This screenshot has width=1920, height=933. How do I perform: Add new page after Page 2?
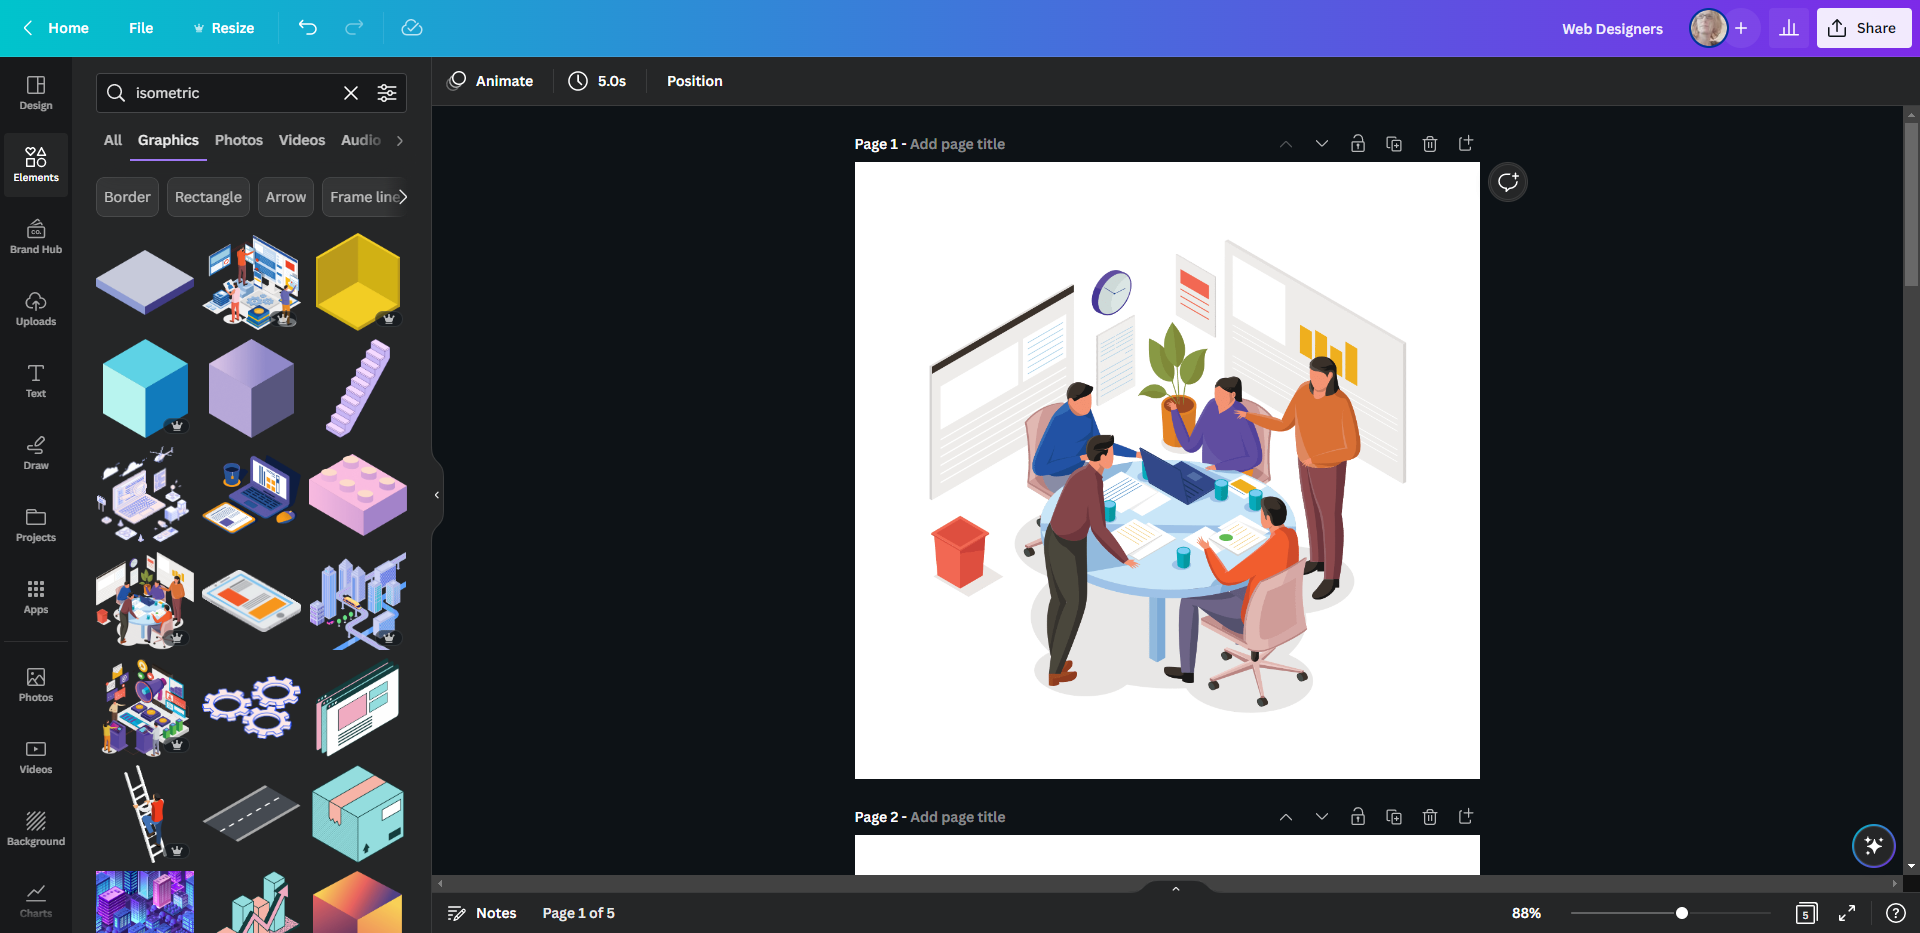click(1466, 817)
